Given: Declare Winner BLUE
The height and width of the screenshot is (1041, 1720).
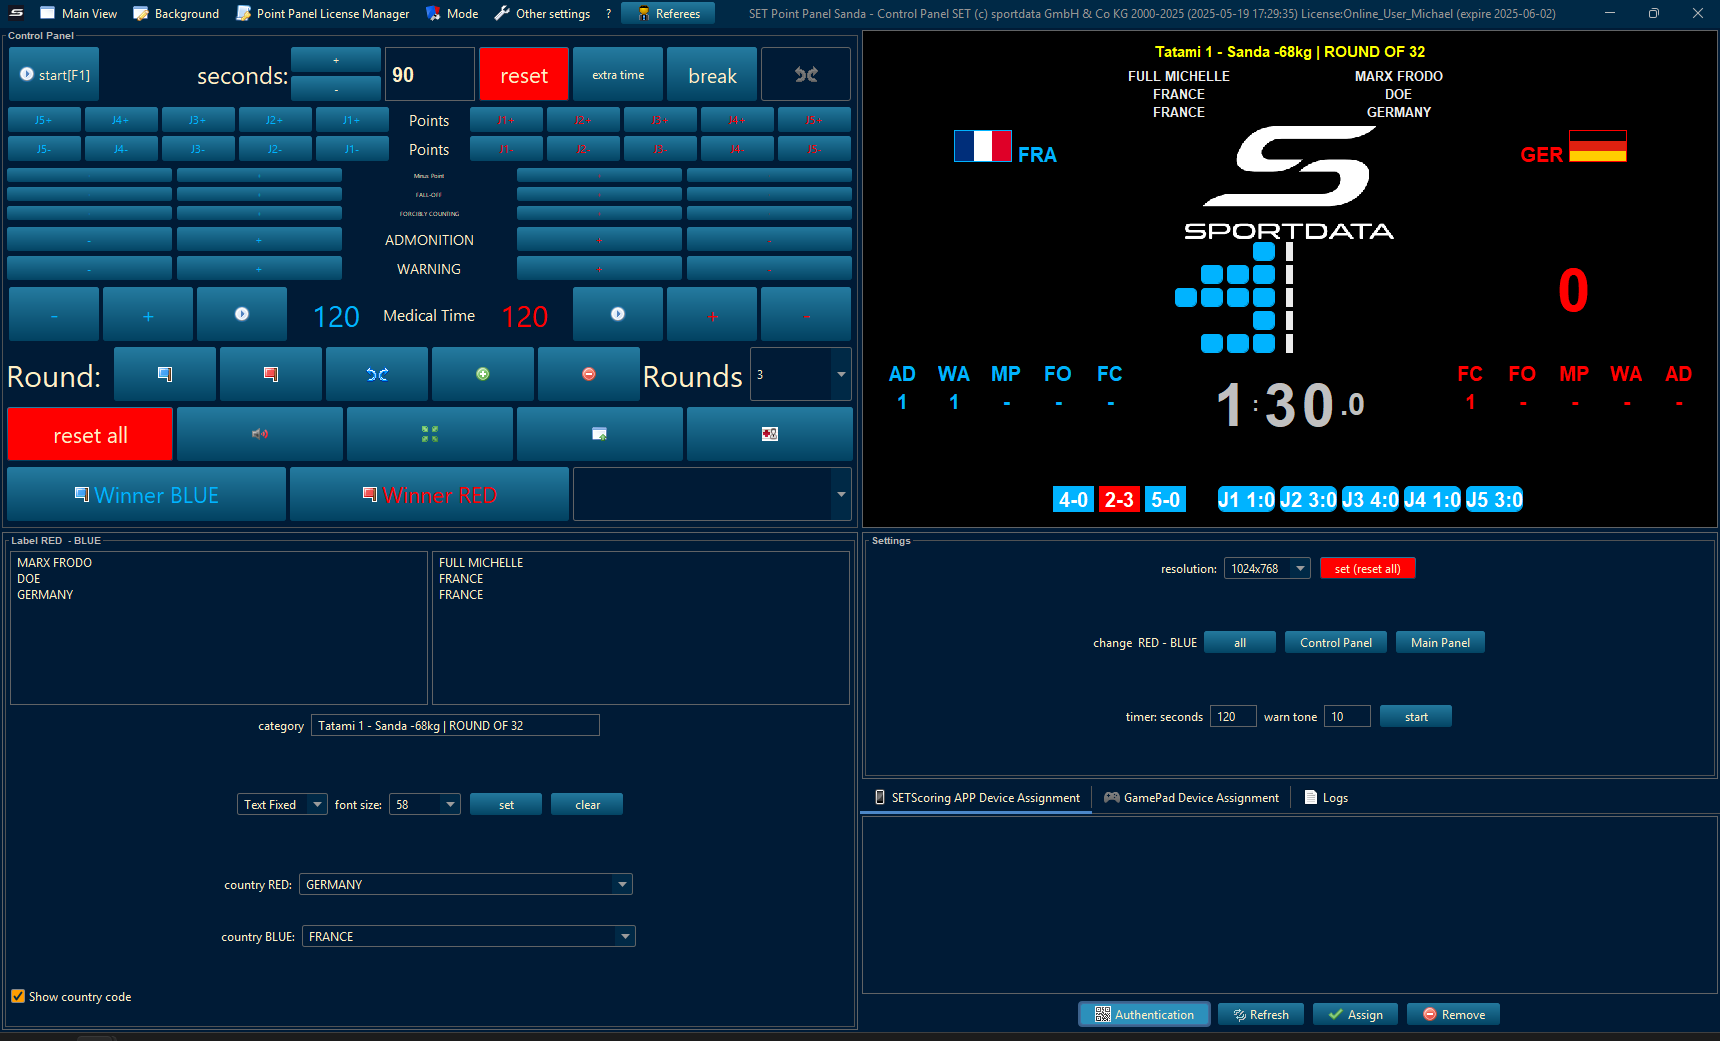Looking at the screenshot, I should click(147, 494).
